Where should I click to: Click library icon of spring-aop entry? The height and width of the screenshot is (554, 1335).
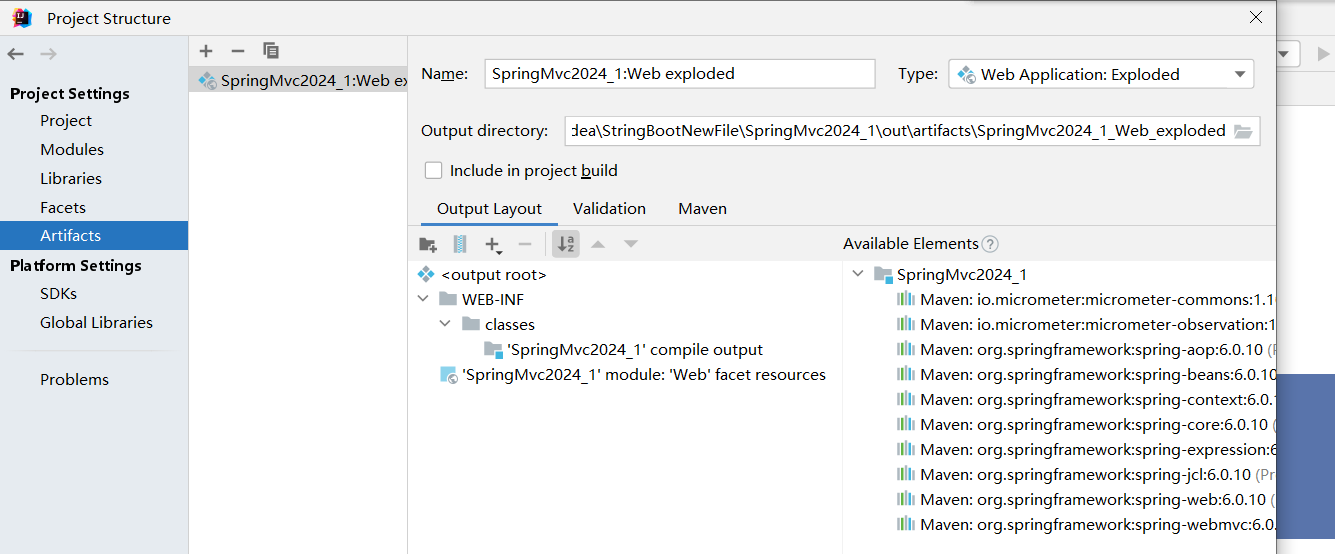tap(906, 350)
